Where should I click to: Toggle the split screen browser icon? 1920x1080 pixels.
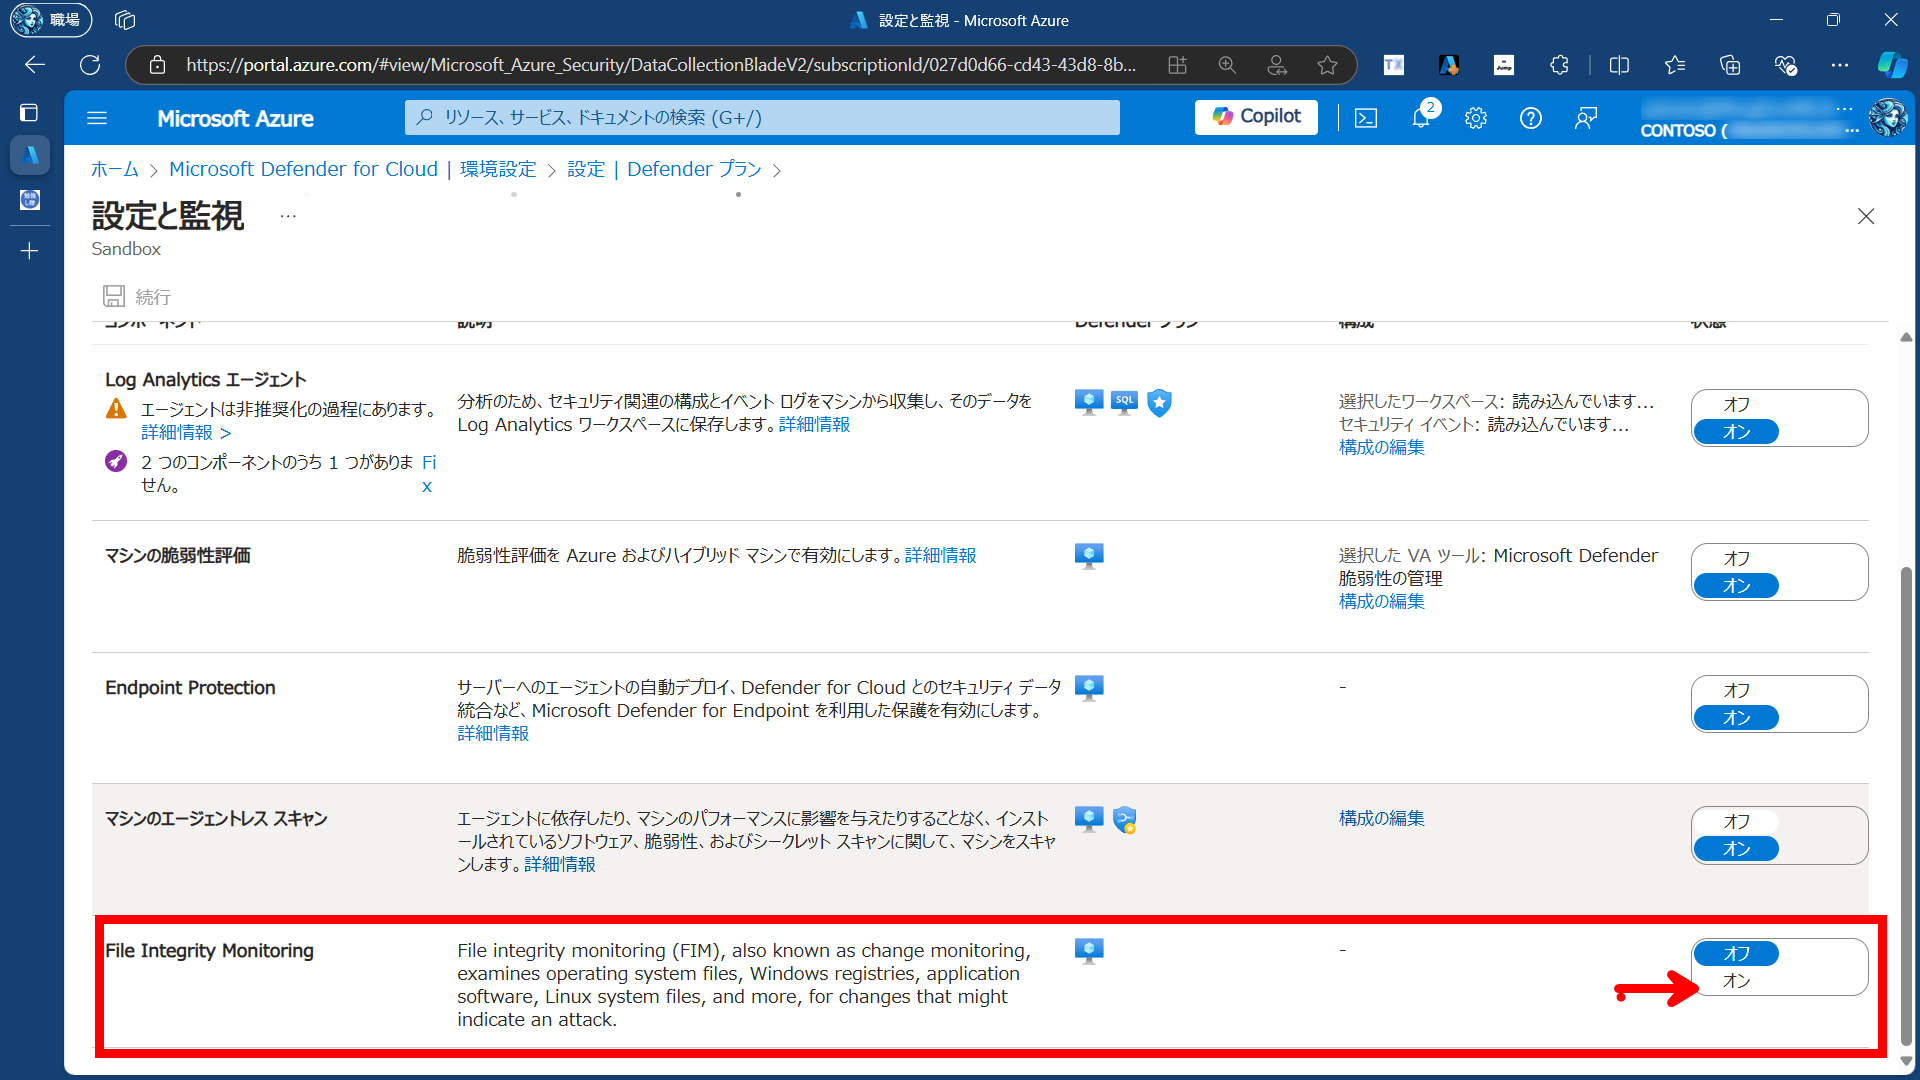tap(1619, 65)
